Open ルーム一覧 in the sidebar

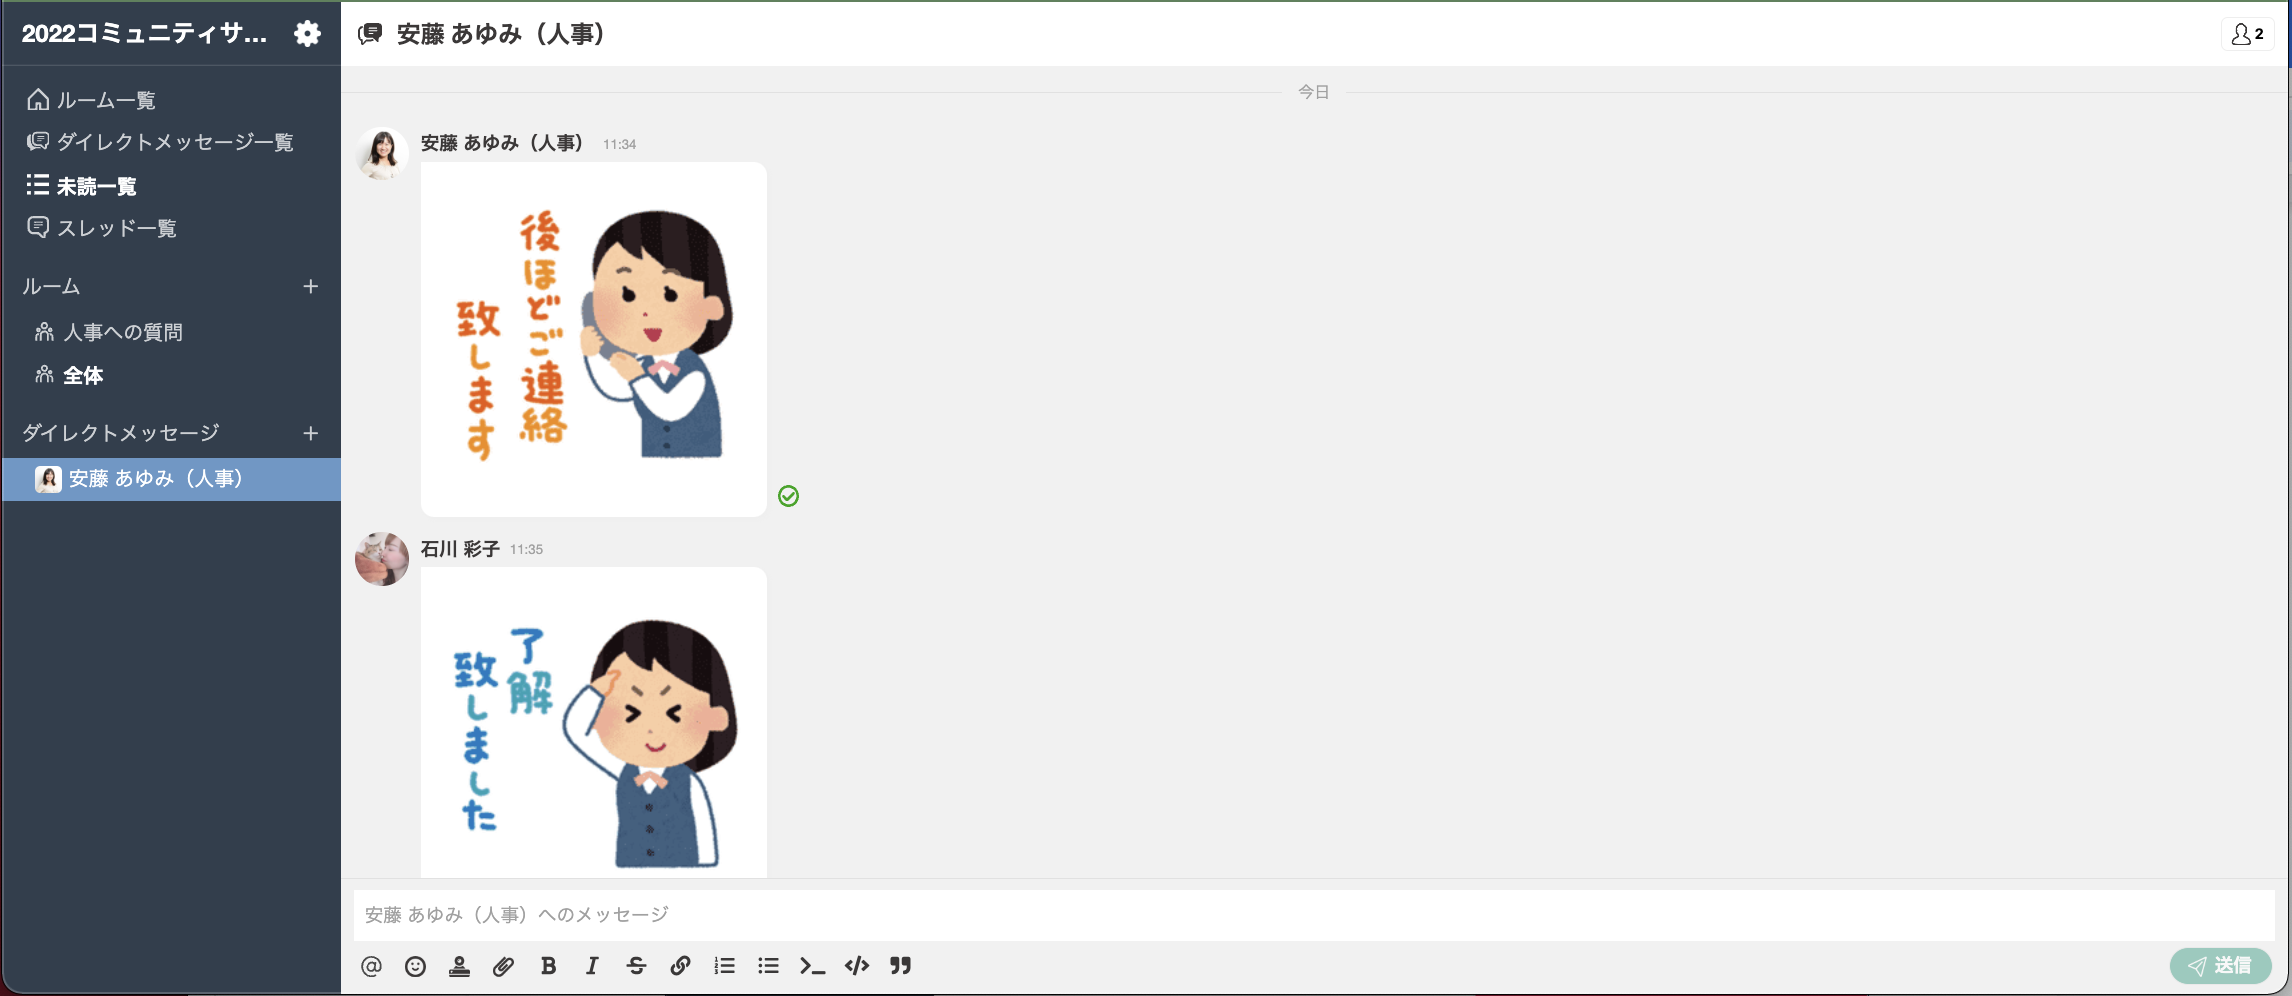(x=91, y=100)
